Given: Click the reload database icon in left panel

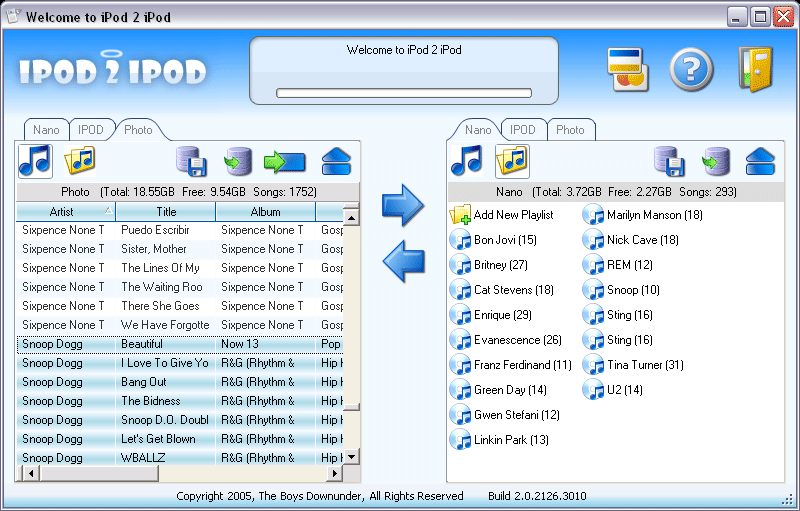Looking at the screenshot, I should (x=238, y=161).
